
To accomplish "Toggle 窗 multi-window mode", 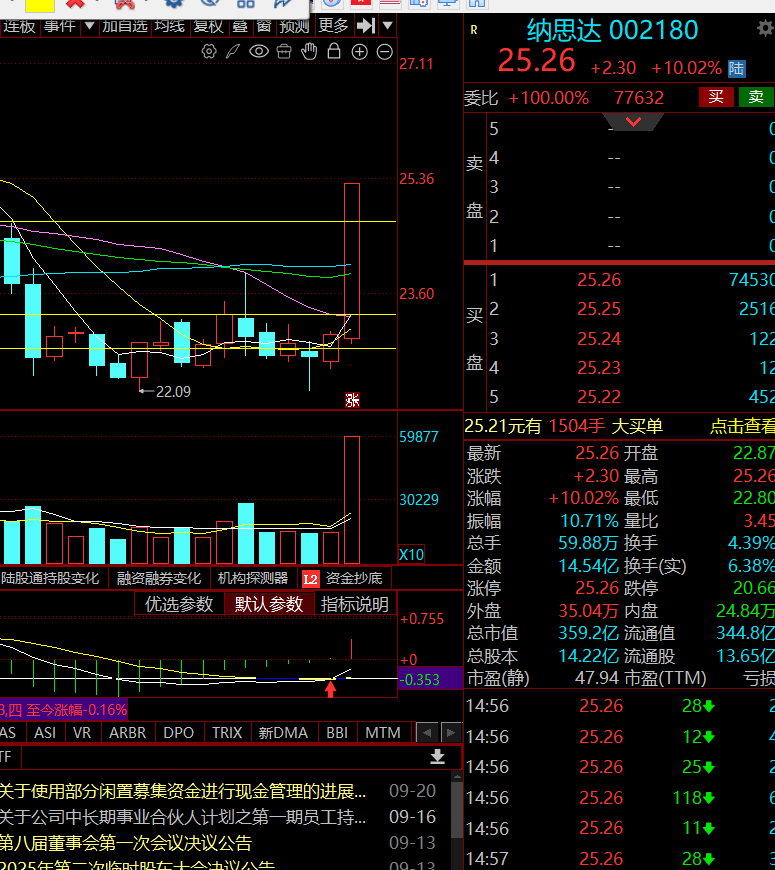I will (x=264, y=26).
